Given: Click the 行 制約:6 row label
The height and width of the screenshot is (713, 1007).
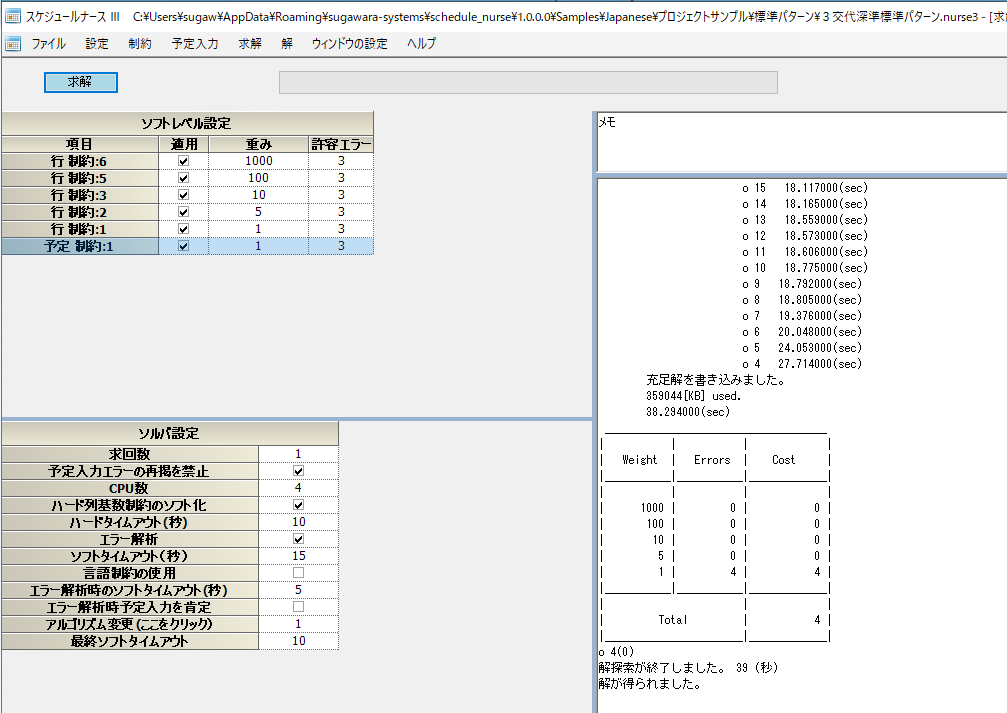Looking at the screenshot, I should point(80,161).
